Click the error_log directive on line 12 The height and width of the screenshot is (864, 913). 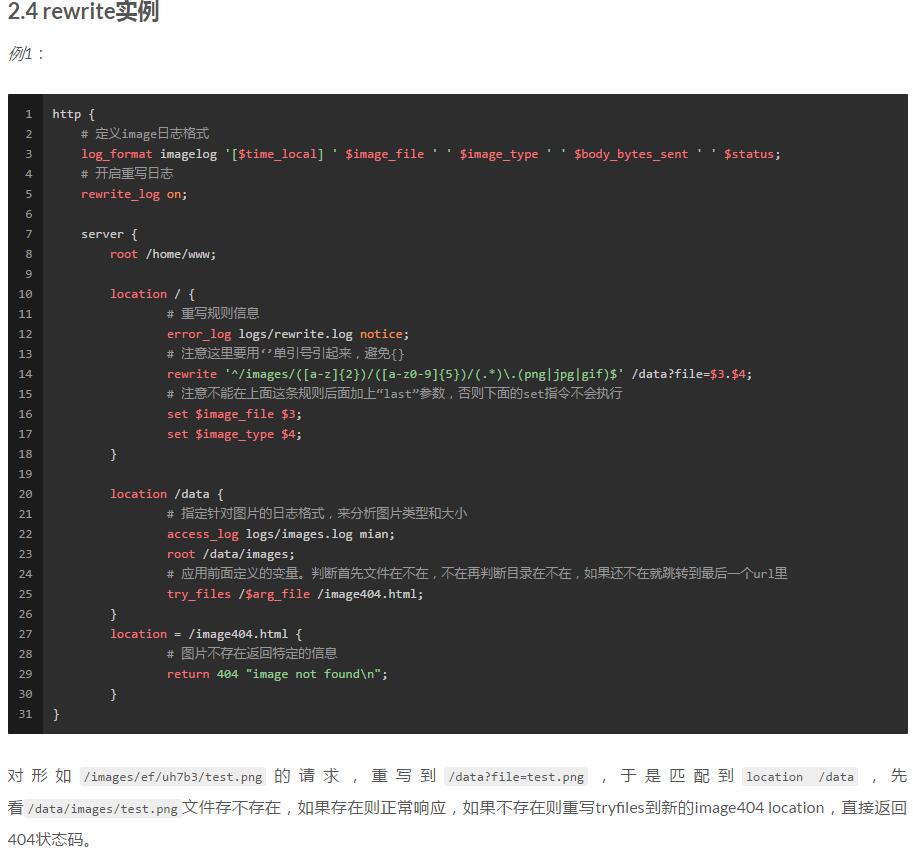pyautogui.click(x=198, y=334)
